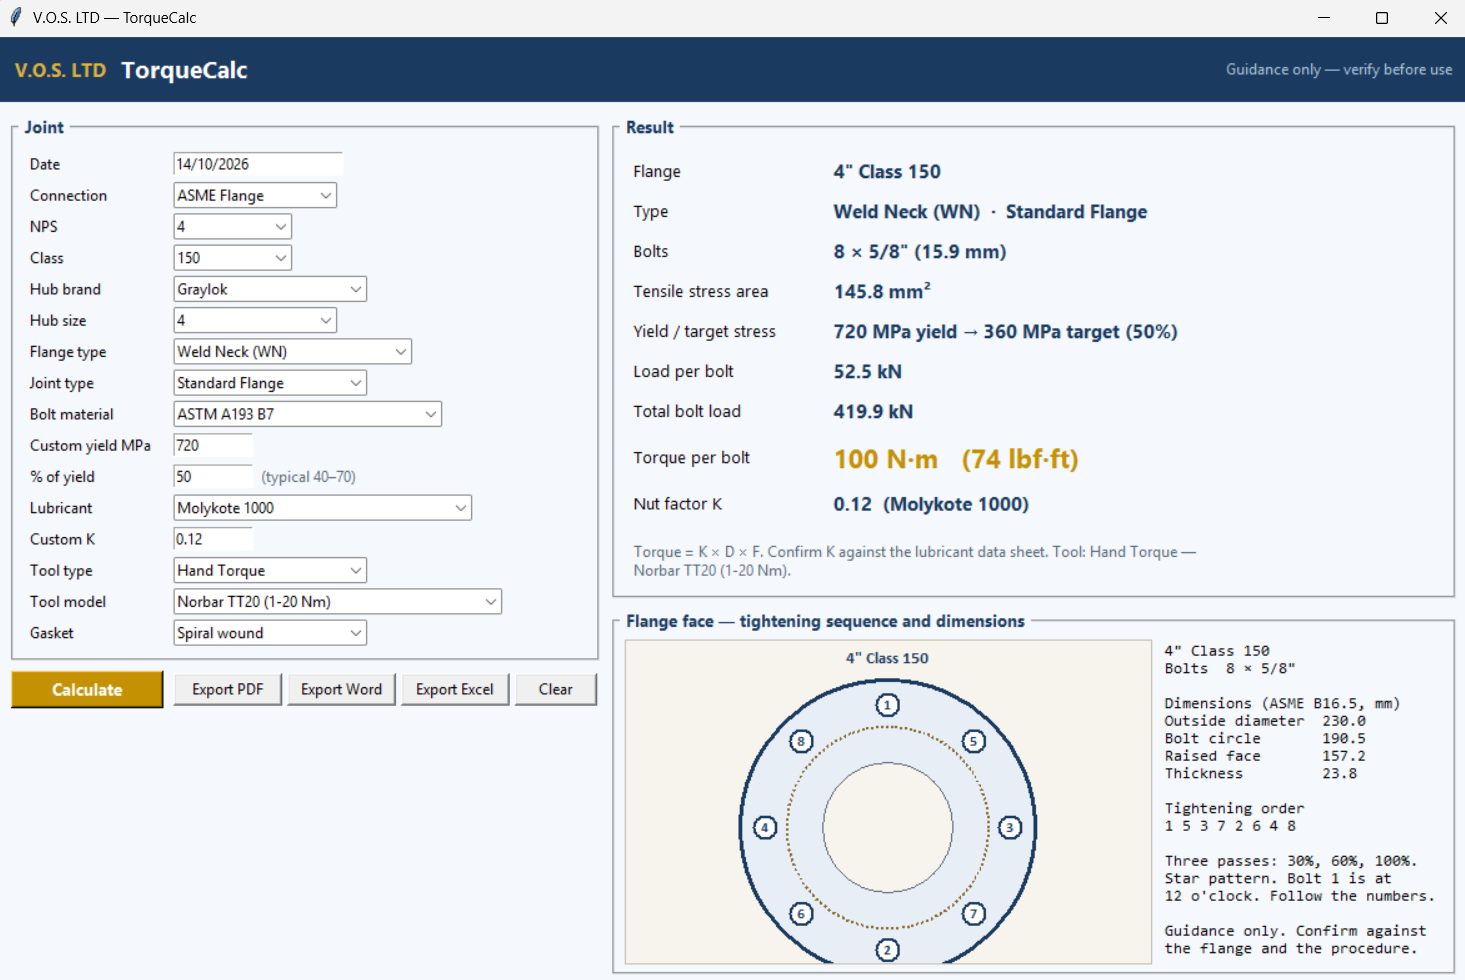Open the Flange type dropdown

coord(292,351)
